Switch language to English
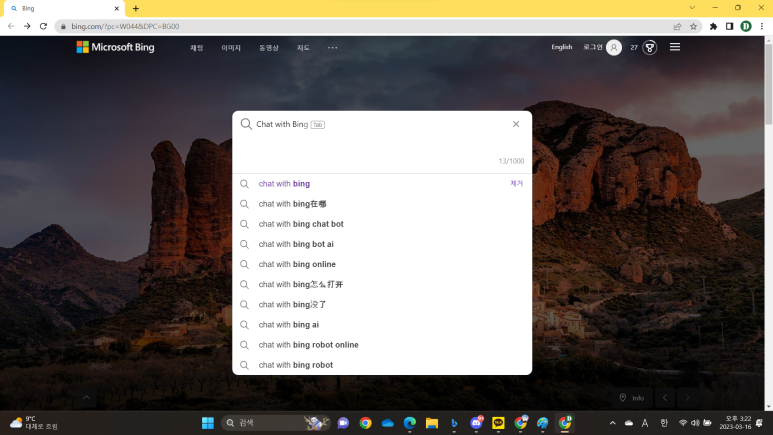The width and height of the screenshot is (773, 435). pos(562,47)
